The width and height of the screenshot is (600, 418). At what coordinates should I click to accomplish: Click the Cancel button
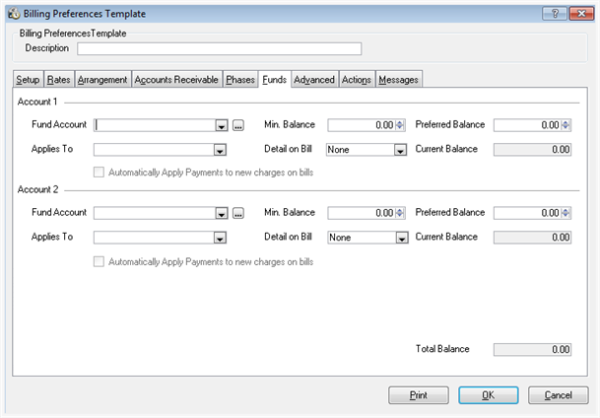(x=558, y=395)
